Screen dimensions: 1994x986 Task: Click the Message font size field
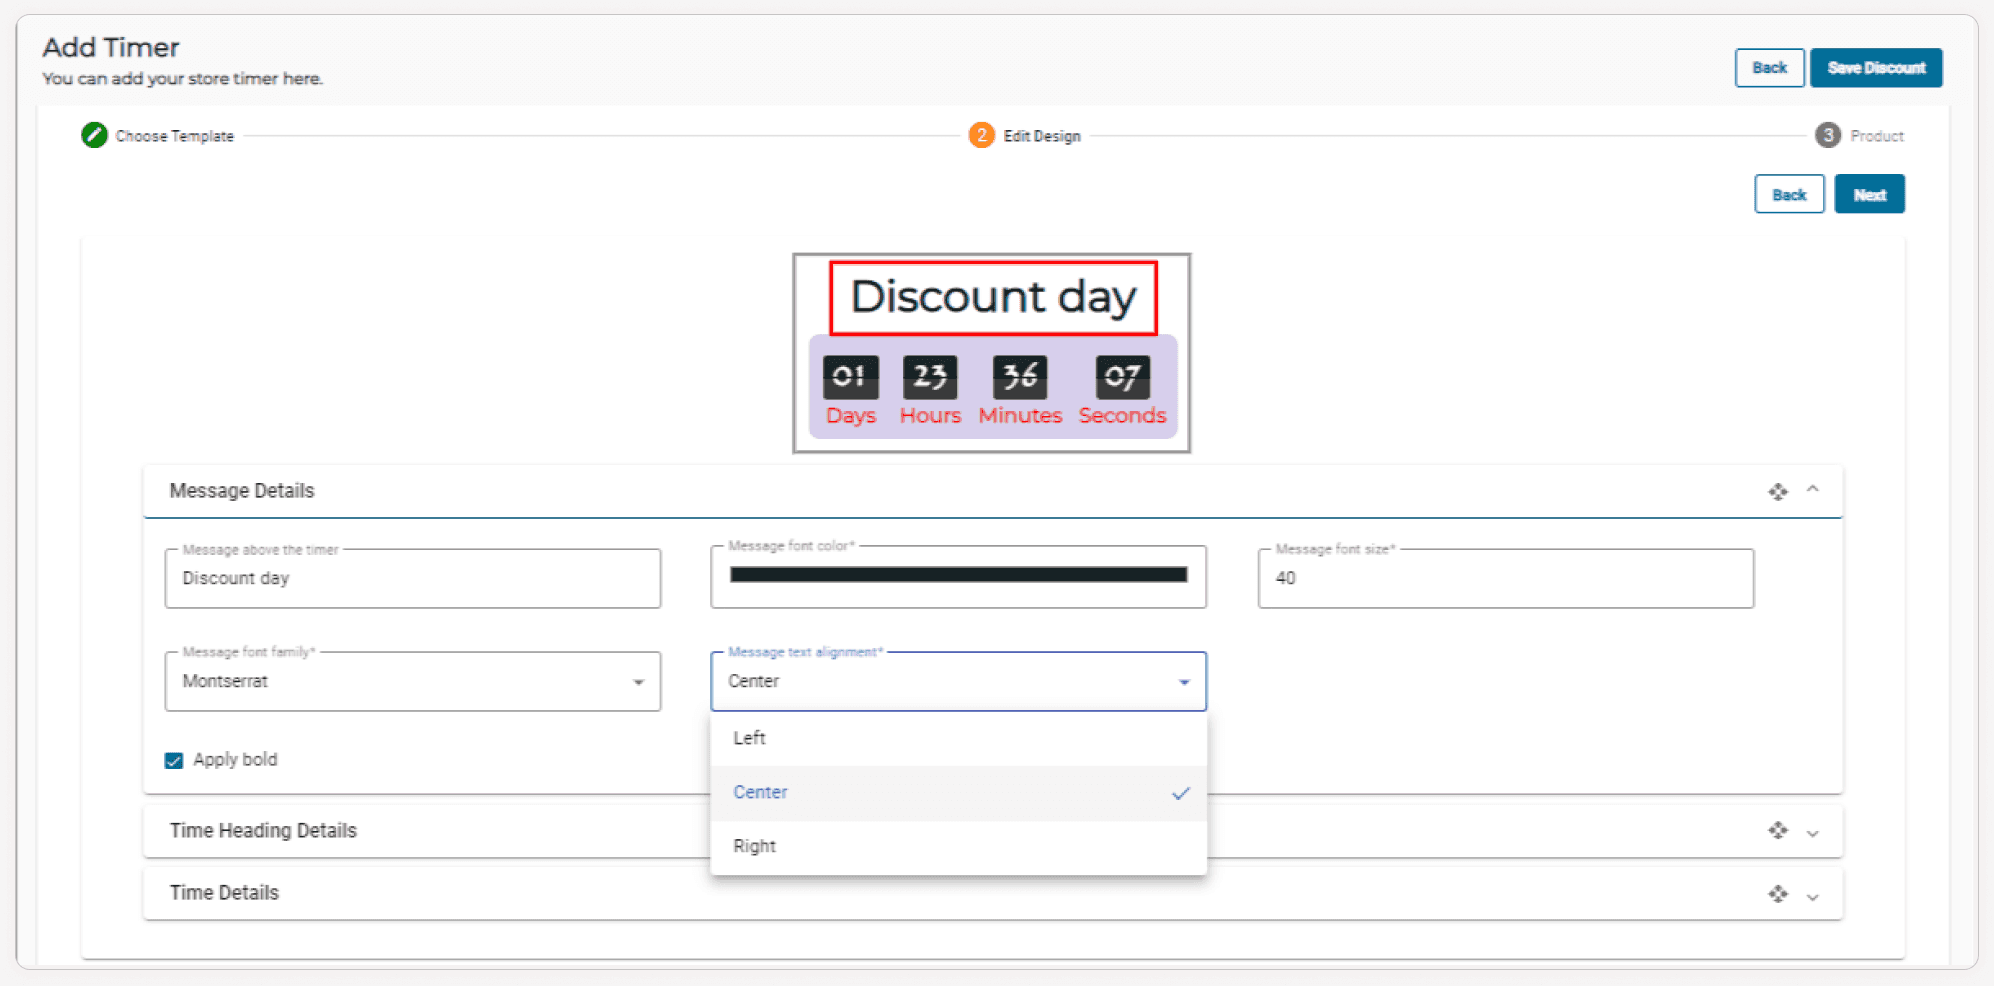coord(1505,578)
